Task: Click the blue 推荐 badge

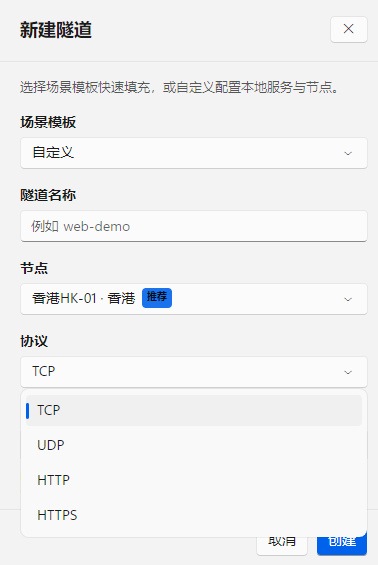Action: (x=157, y=298)
